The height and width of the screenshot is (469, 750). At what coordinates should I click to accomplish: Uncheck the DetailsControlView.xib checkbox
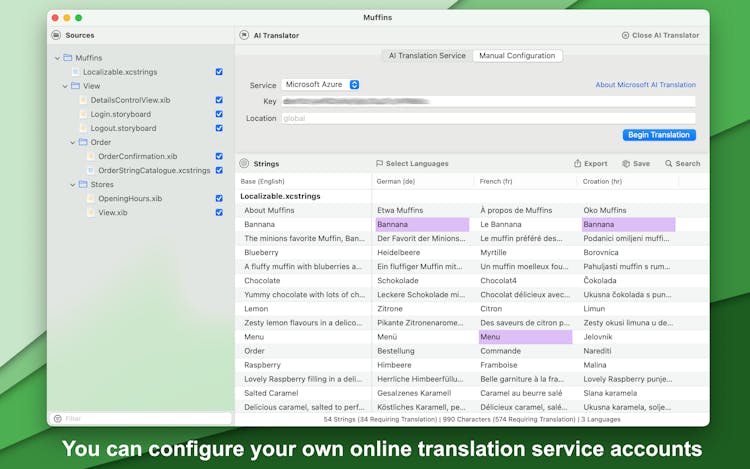pos(219,100)
